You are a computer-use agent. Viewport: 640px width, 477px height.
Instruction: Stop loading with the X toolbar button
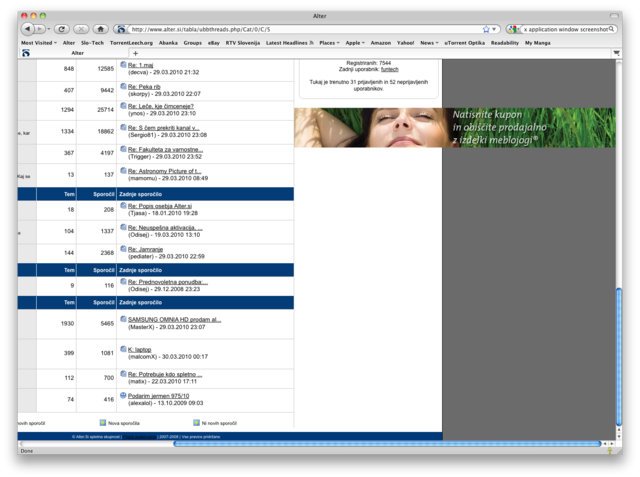pyautogui.click(x=81, y=29)
